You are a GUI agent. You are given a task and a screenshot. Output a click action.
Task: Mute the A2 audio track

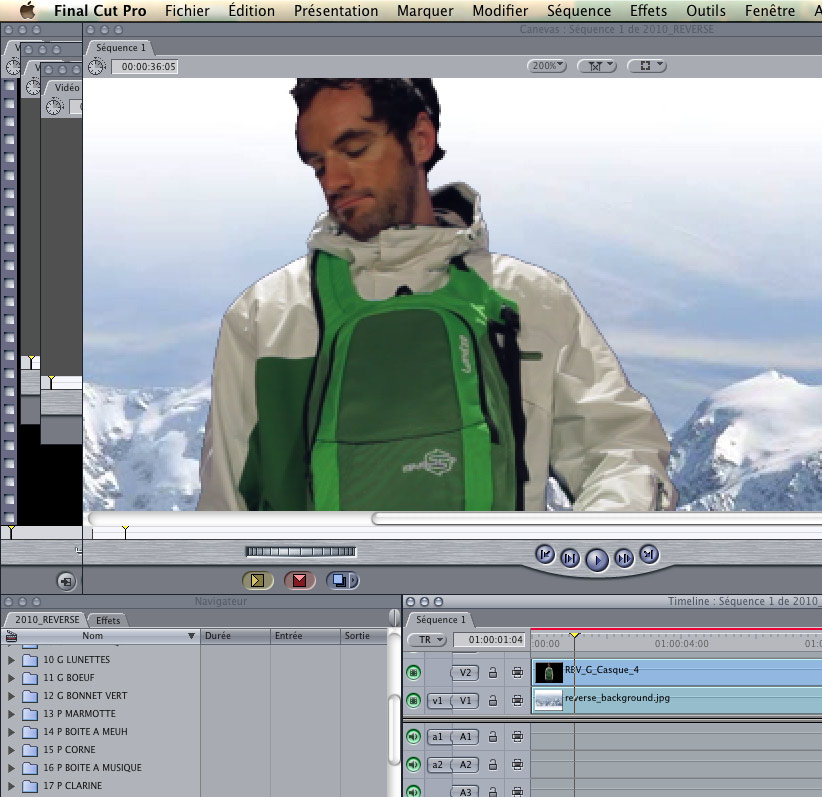point(414,765)
